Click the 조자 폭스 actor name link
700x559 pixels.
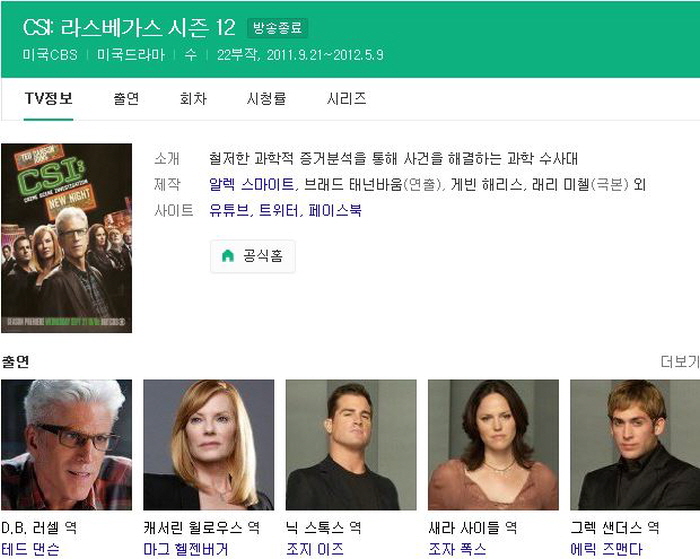click(457, 549)
